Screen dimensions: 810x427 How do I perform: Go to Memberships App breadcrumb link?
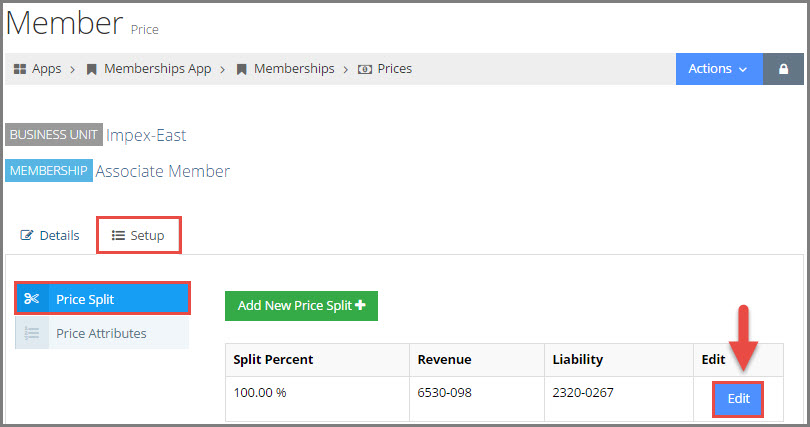pyautogui.click(x=158, y=69)
